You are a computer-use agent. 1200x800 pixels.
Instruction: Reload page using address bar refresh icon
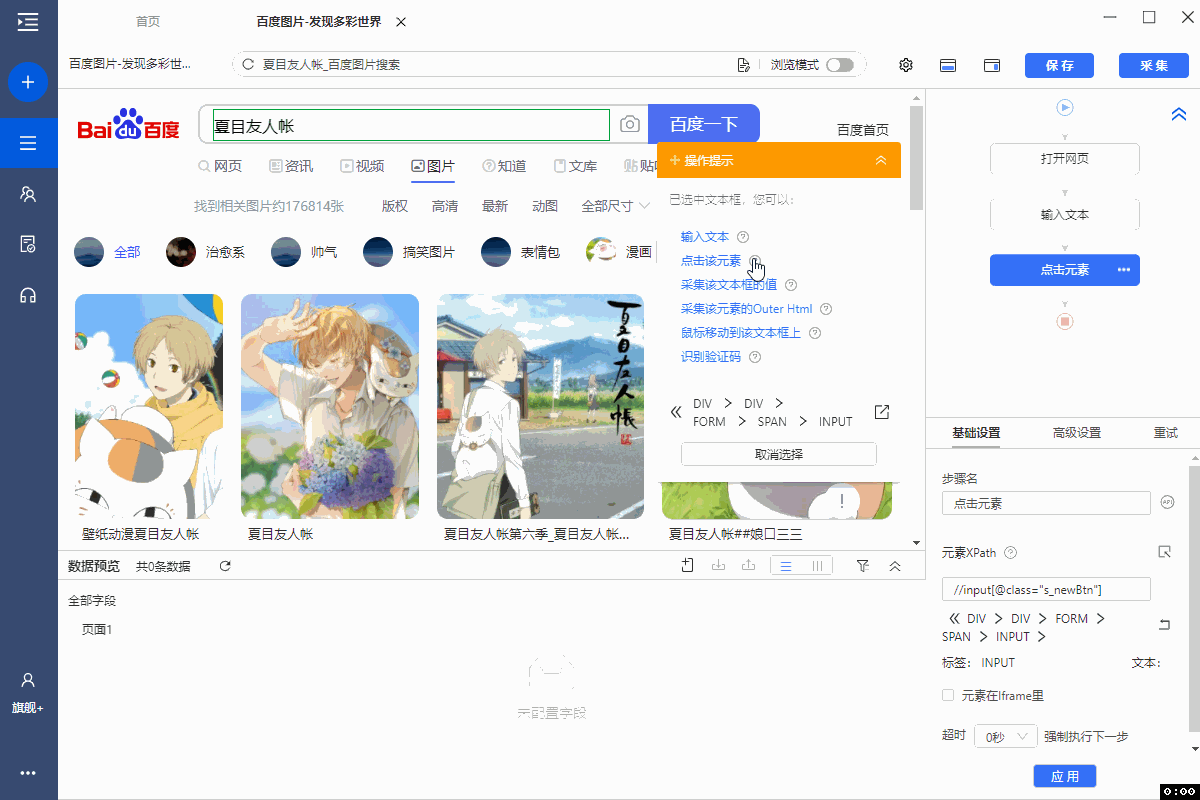[x=248, y=65]
